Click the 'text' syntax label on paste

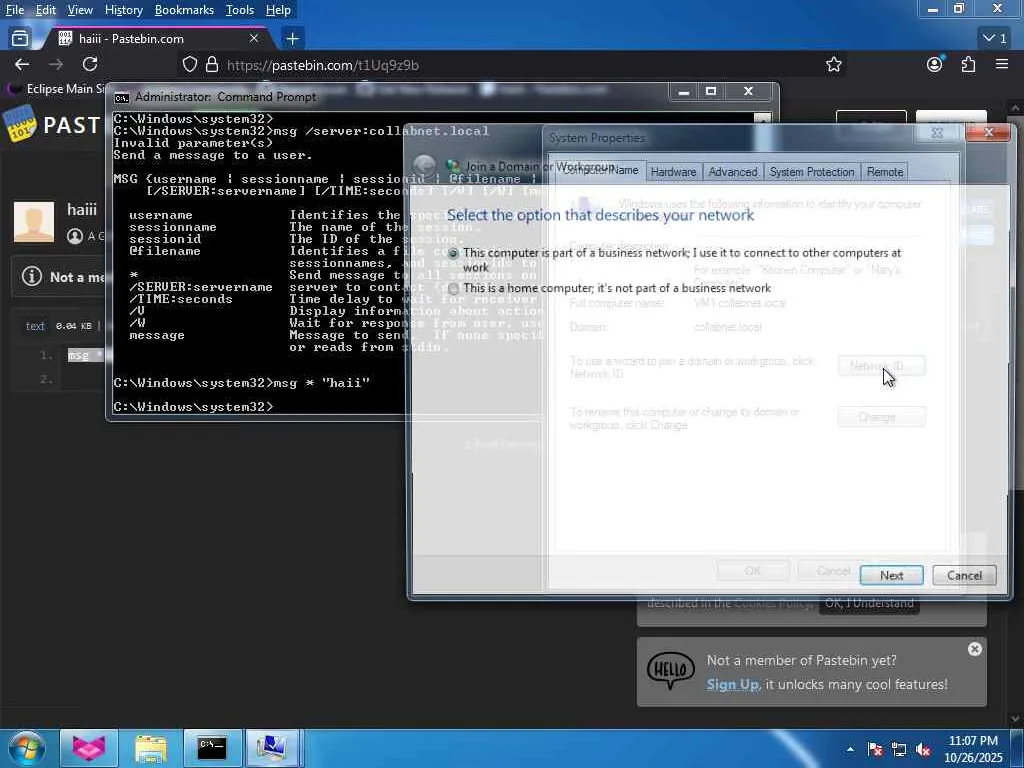pos(35,326)
